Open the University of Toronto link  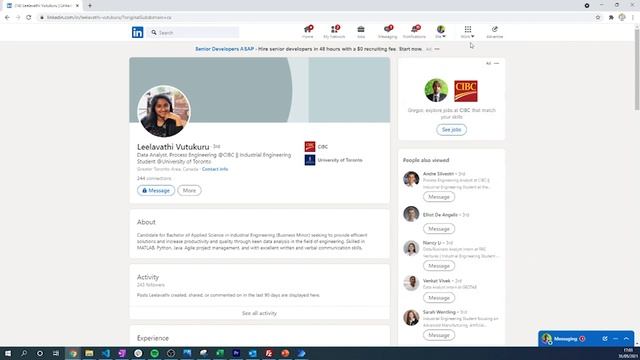(333, 160)
